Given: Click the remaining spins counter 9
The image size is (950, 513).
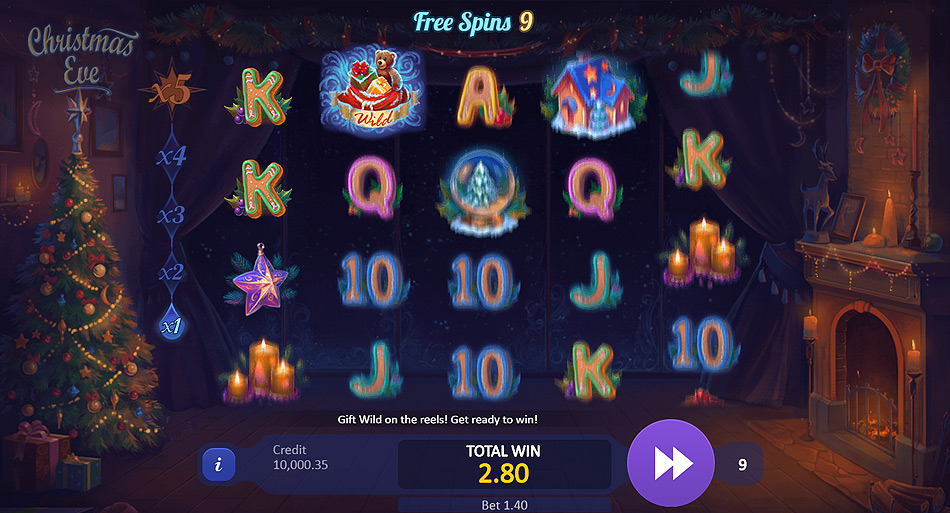Looking at the screenshot, I should (742, 465).
